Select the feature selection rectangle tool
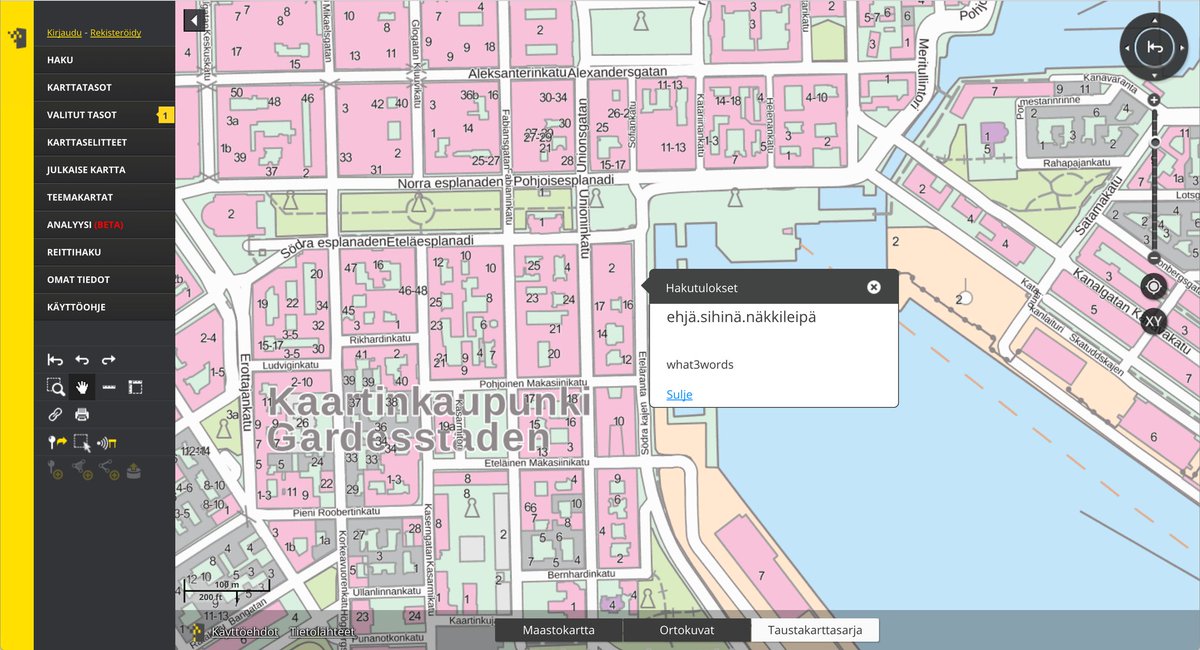 tap(82, 442)
